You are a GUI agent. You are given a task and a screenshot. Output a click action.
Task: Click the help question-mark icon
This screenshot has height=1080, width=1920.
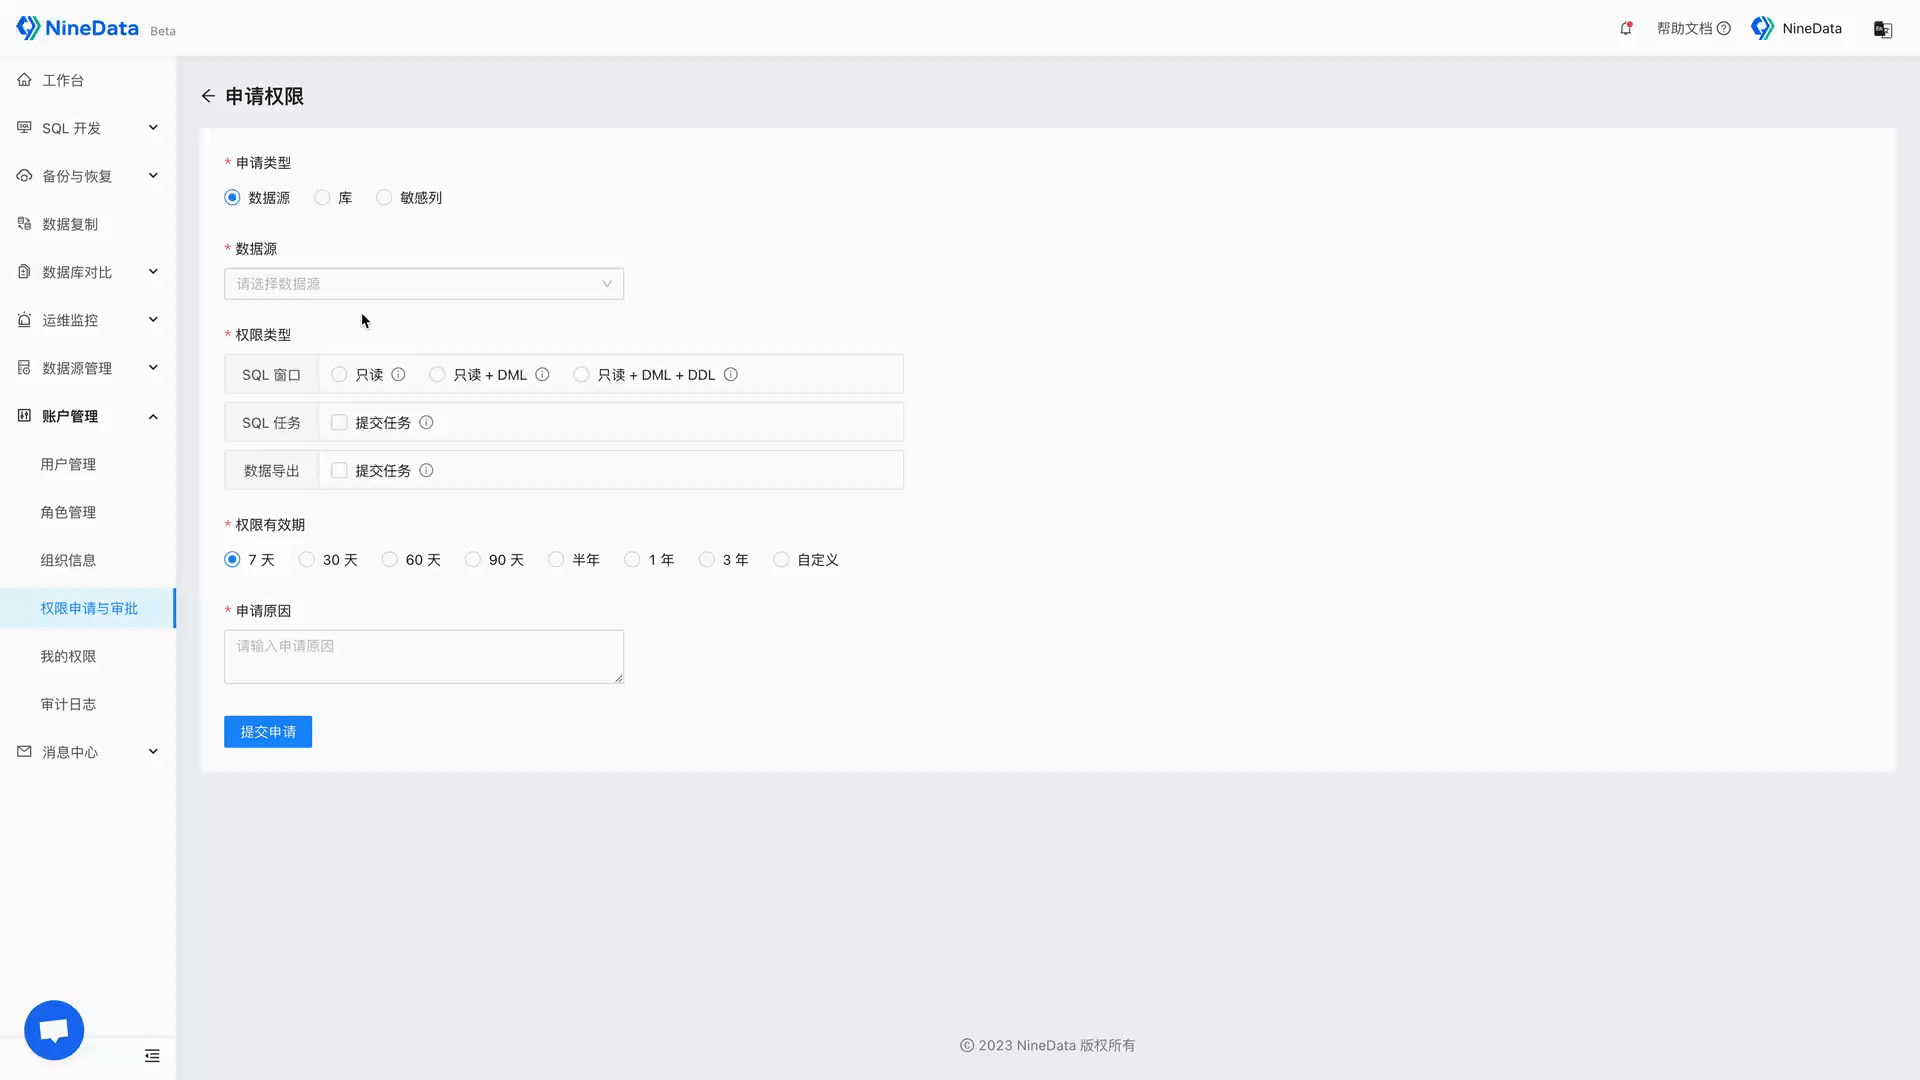(1724, 29)
